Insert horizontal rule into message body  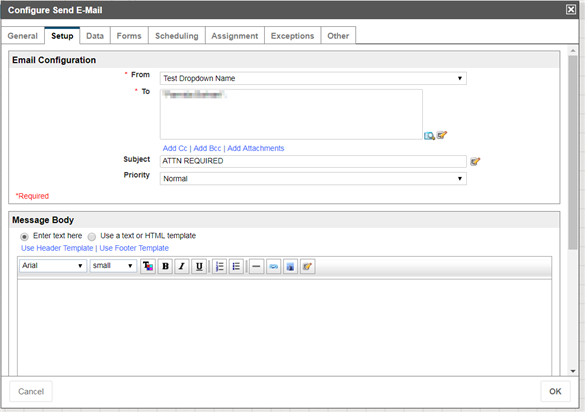[x=256, y=266]
